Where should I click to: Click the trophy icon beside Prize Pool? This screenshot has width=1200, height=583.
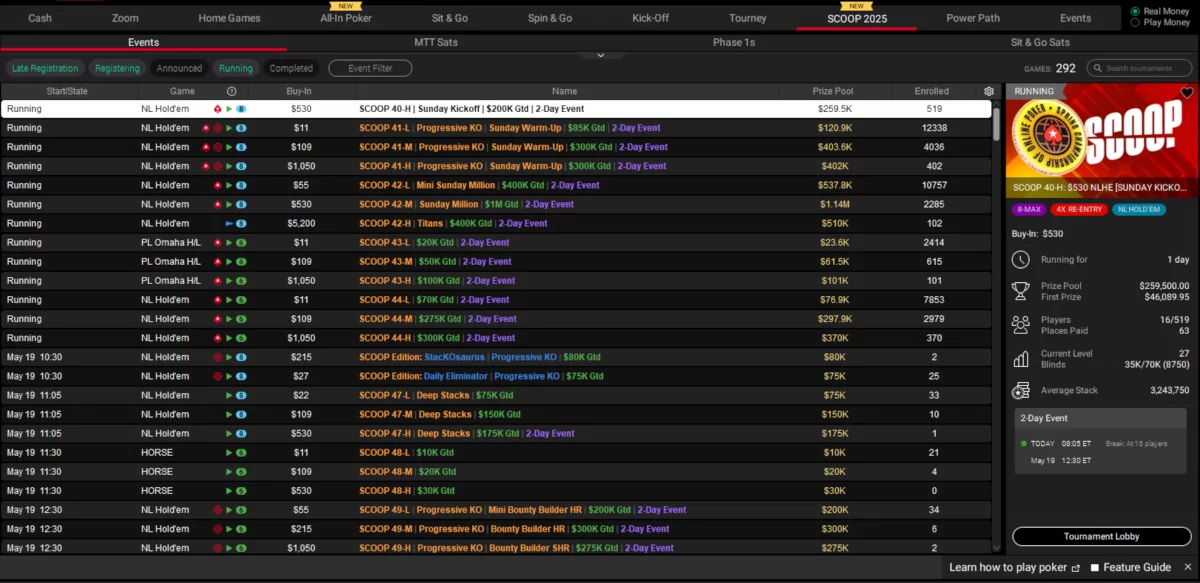1021,291
